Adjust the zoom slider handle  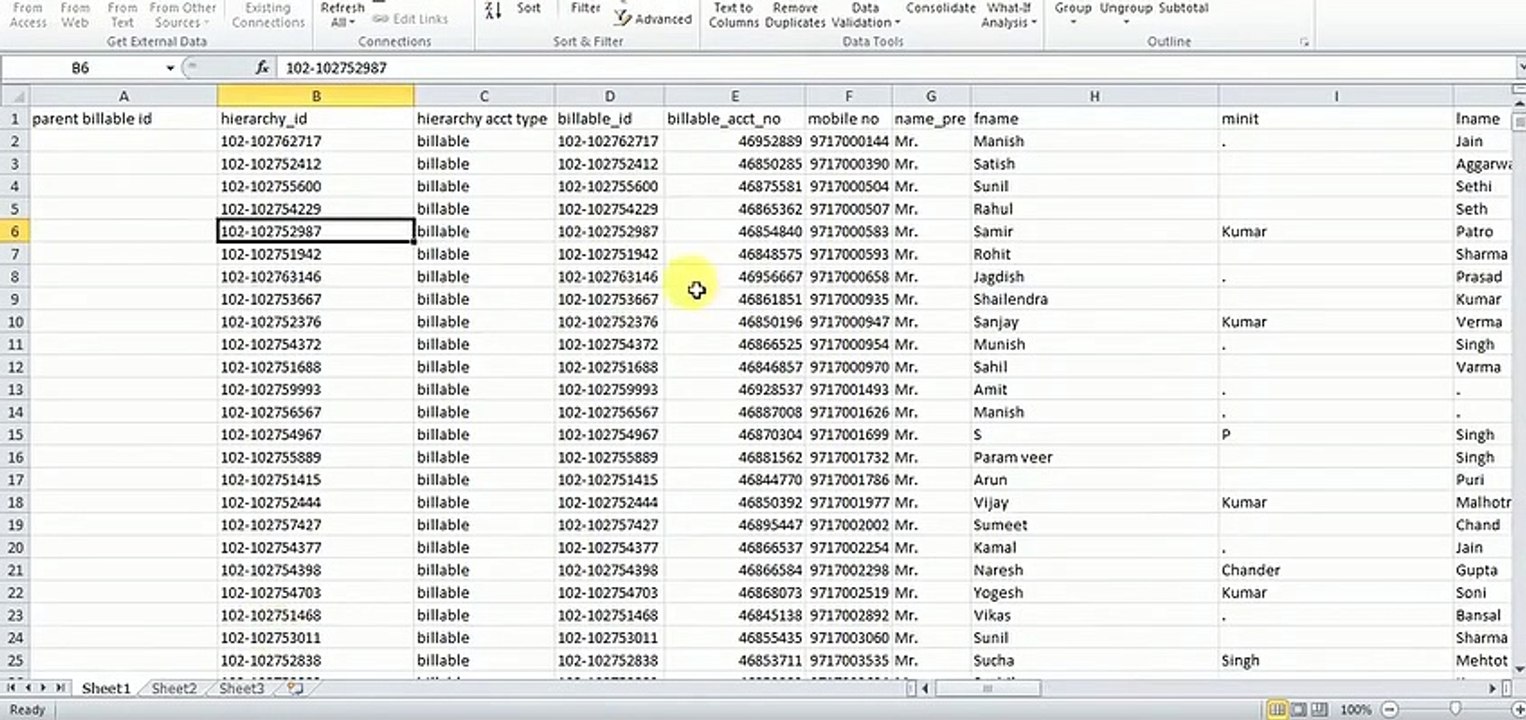click(1455, 710)
